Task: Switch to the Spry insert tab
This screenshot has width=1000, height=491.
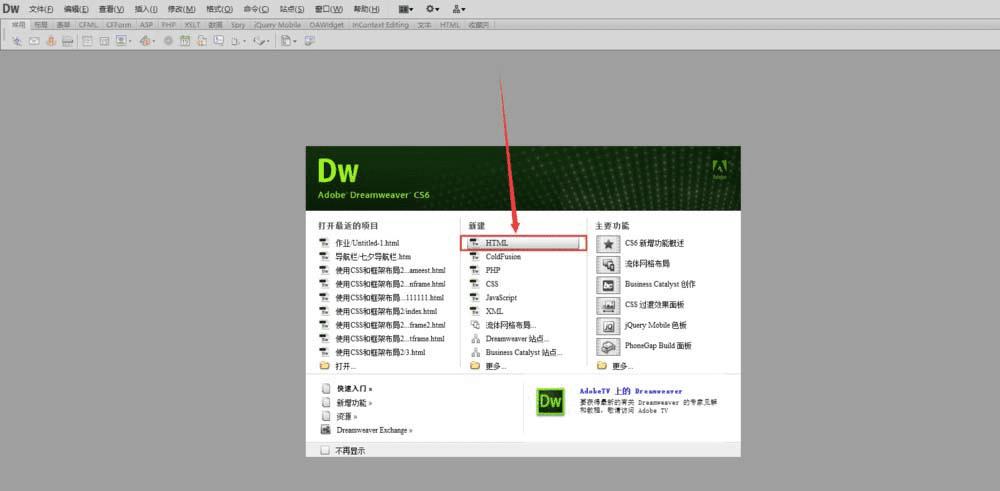Action: pos(238,25)
